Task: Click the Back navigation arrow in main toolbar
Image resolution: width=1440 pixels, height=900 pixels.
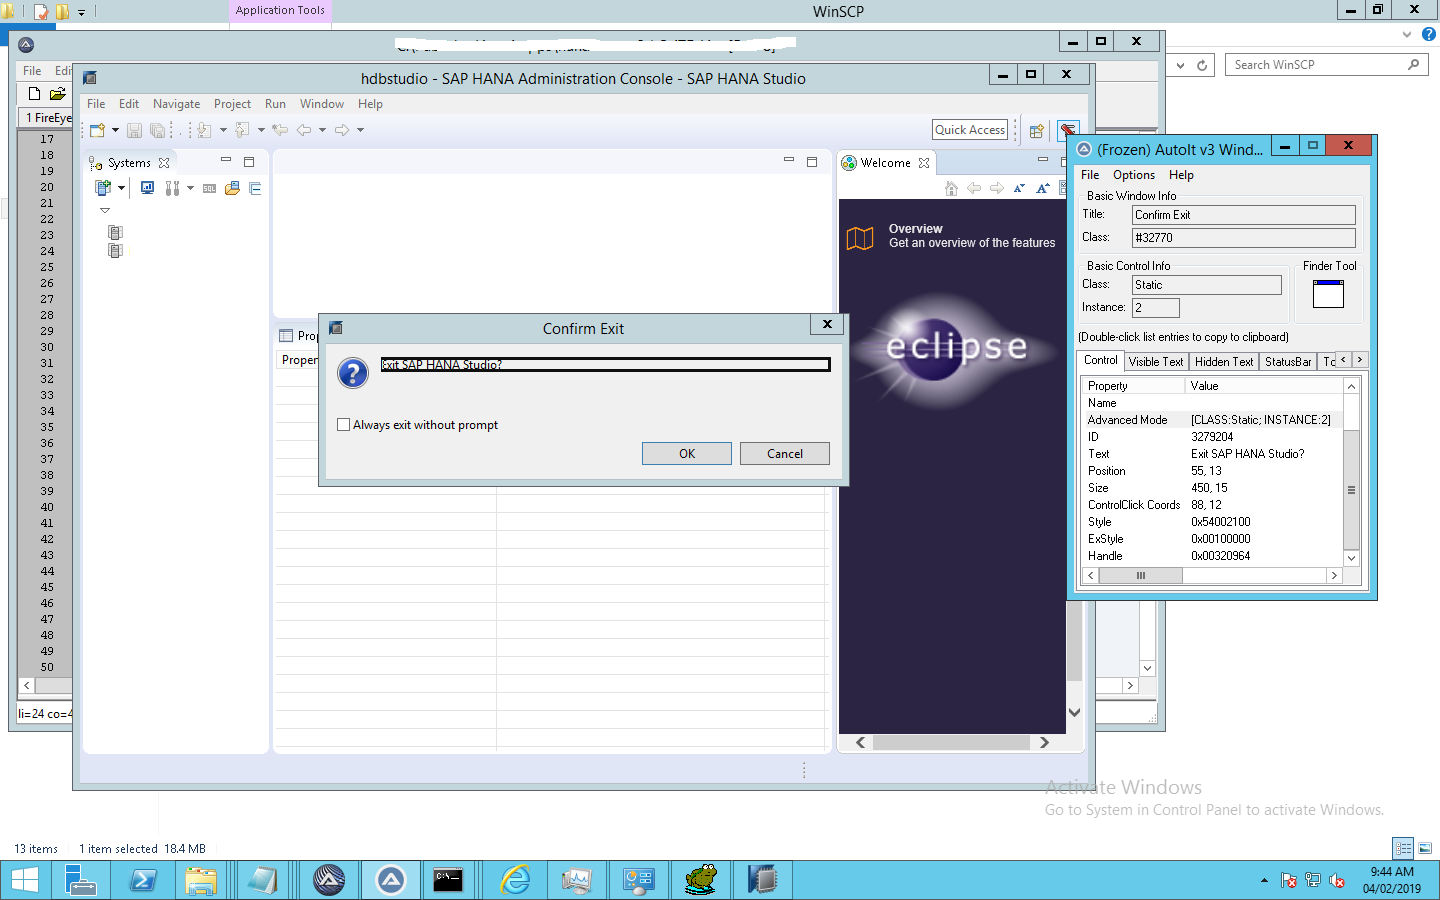Action: (x=304, y=130)
